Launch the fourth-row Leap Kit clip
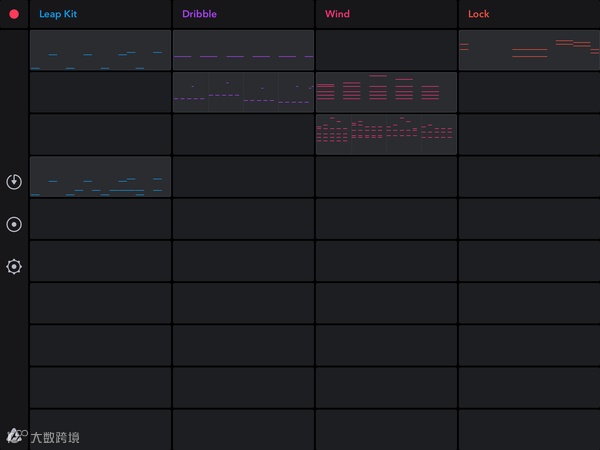This screenshot has height=450, width=600. (x=100, y=176)
